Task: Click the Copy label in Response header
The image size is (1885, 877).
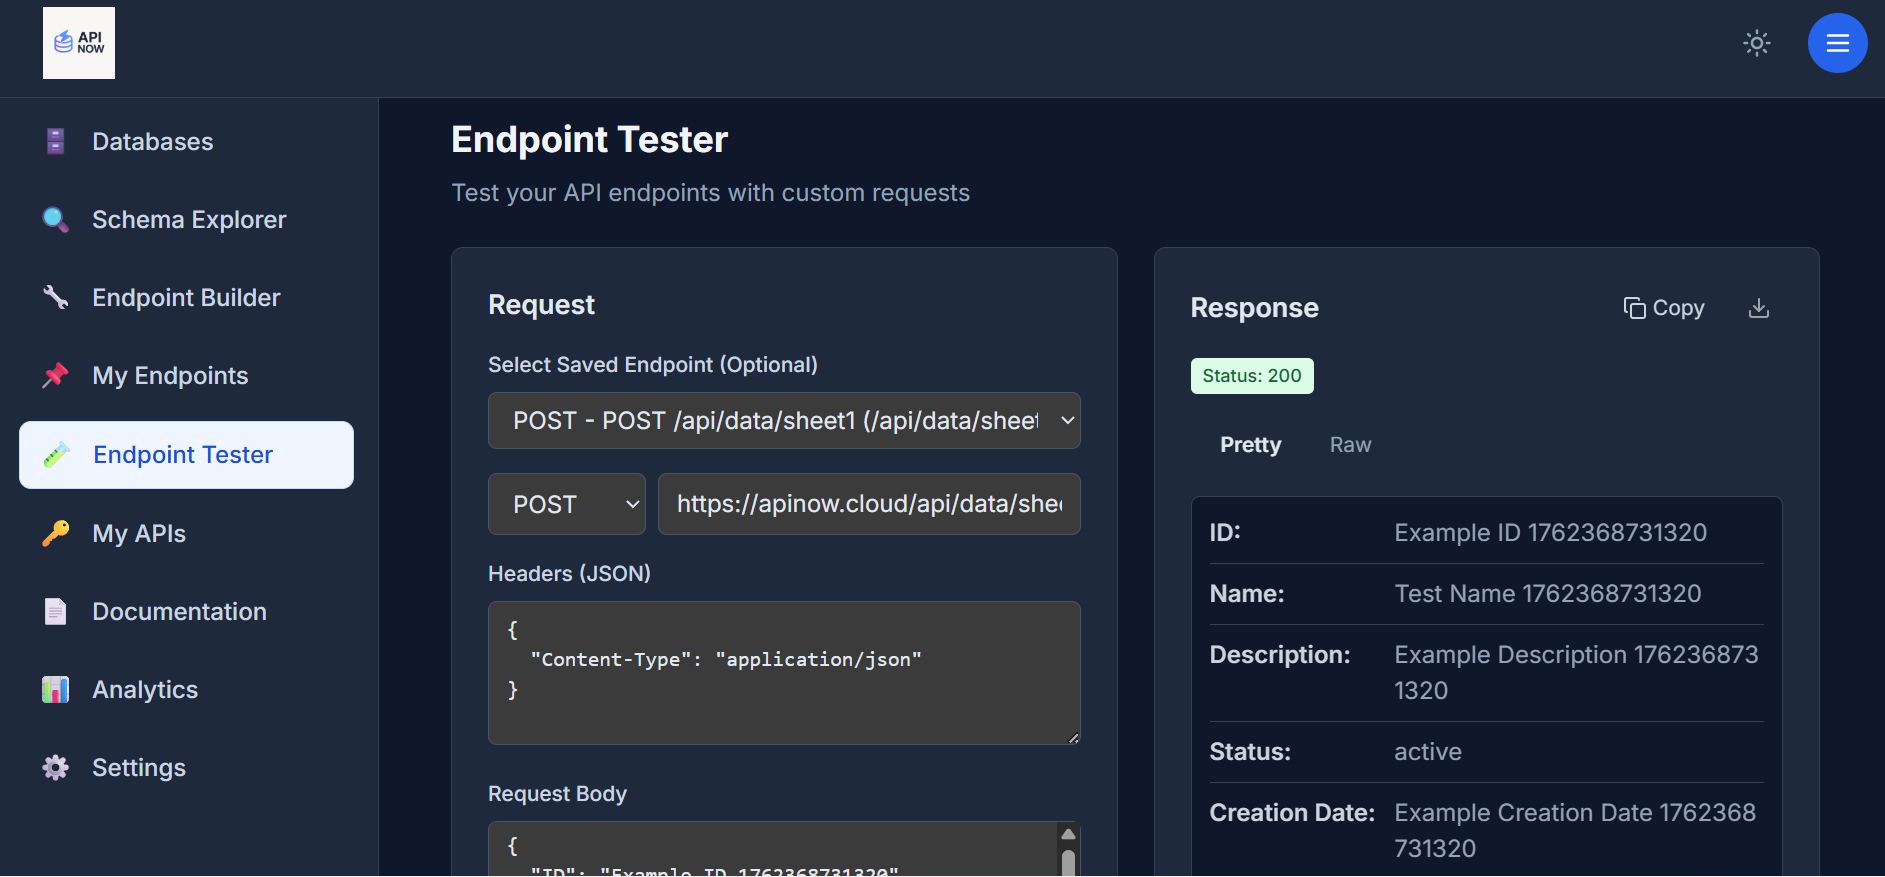Action: point(1678,308)
